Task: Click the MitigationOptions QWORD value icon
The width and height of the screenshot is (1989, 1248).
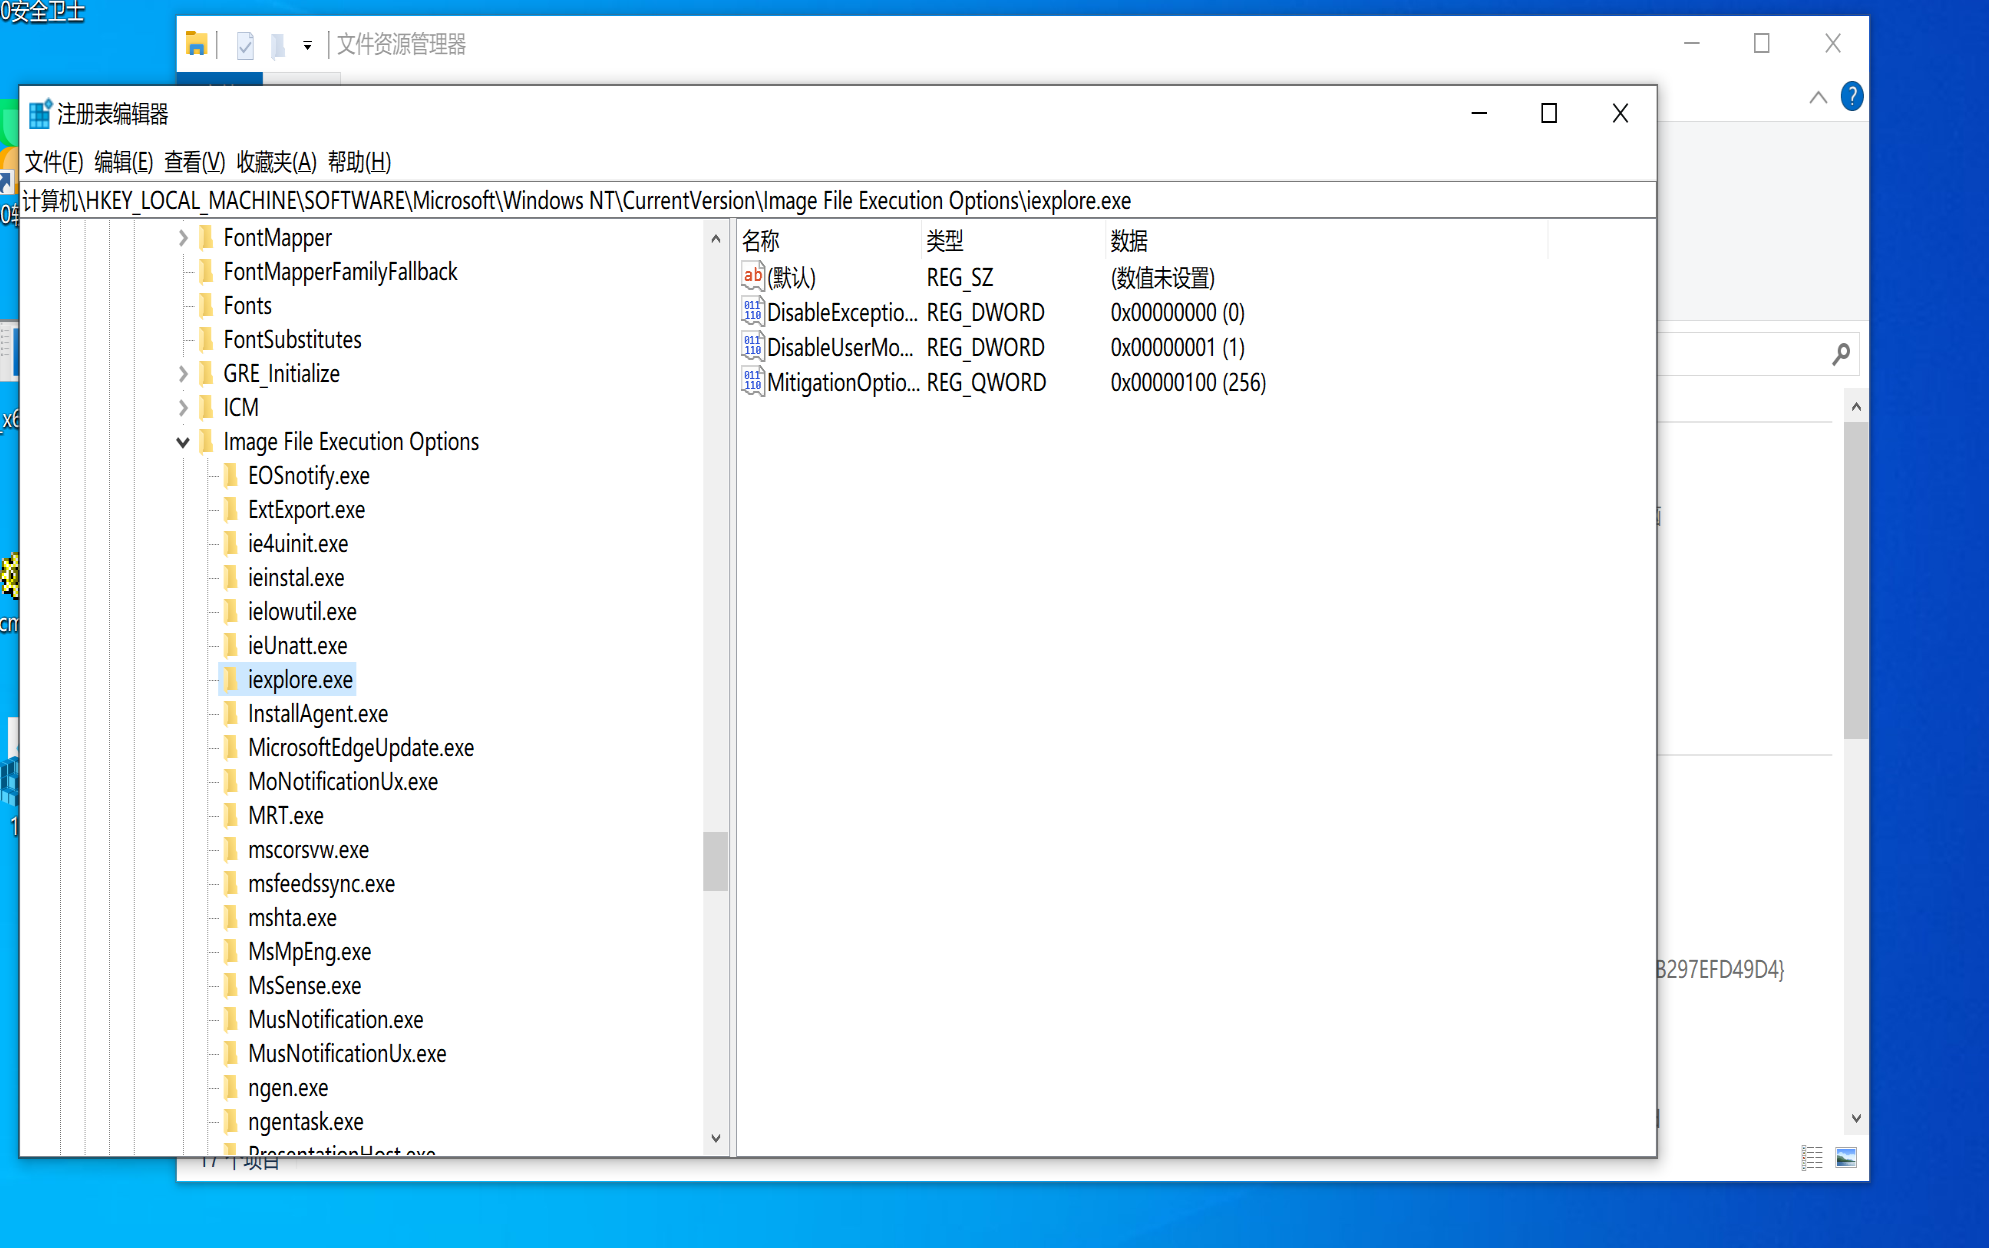Action: (x=752, y=382)
